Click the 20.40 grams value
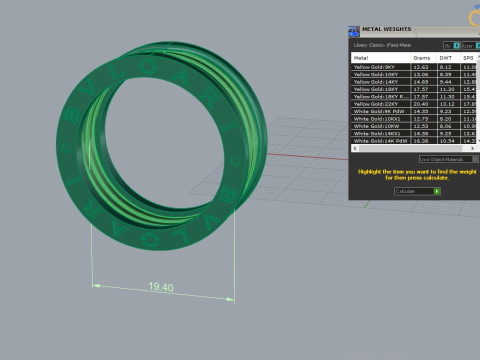 click(421, 104)
